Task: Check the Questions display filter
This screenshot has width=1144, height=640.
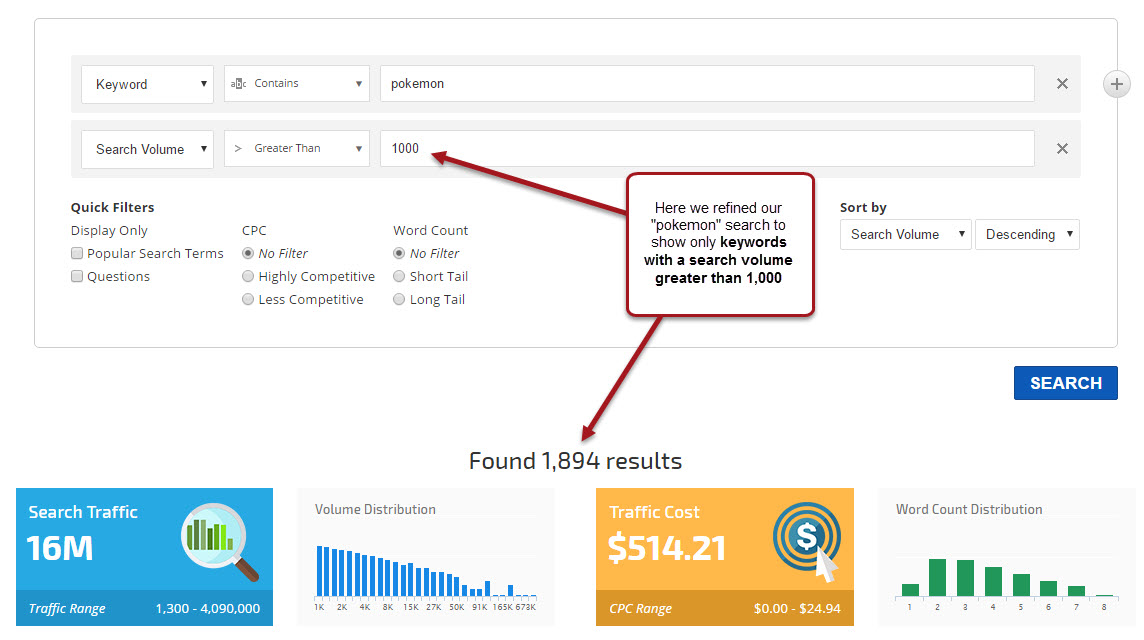Action: point(77,277)
